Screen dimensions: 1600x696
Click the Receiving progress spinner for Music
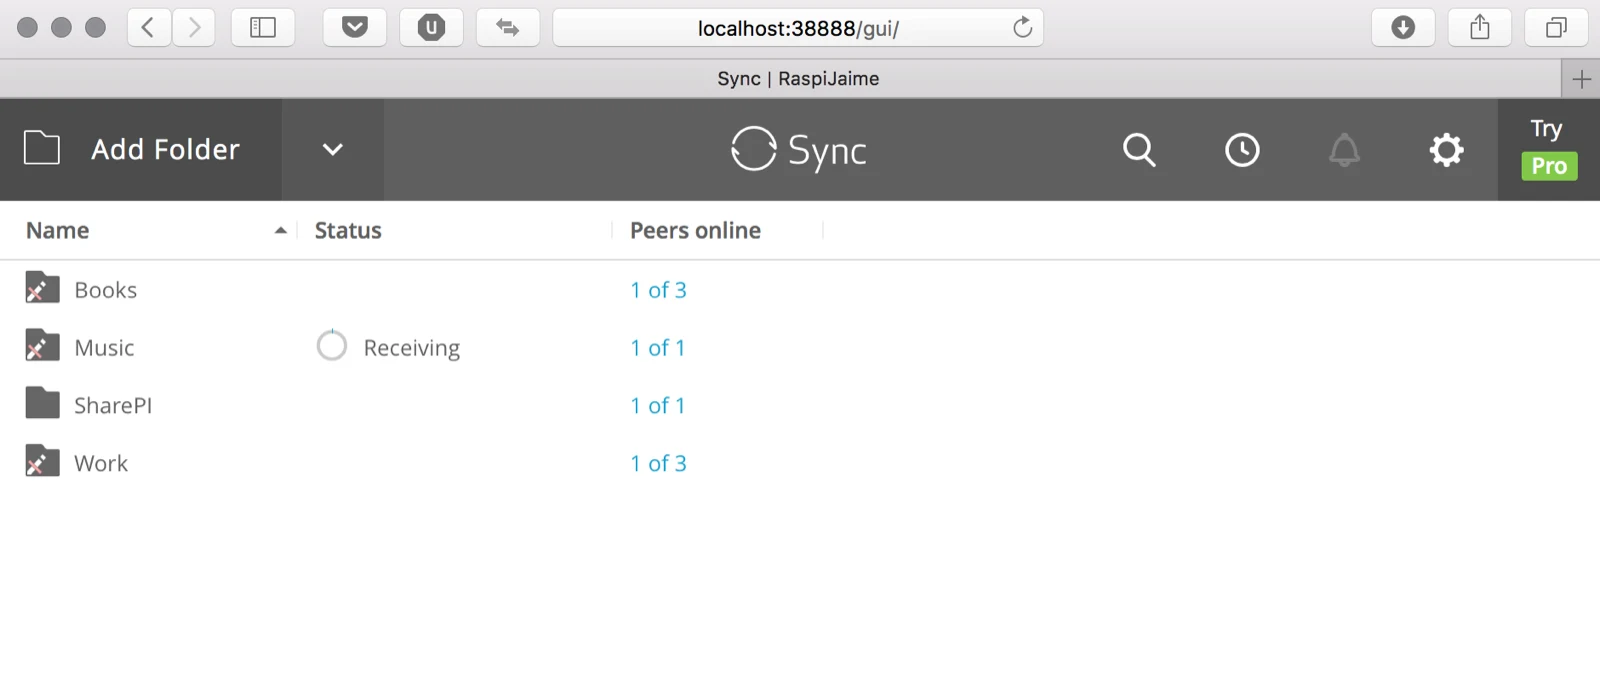pos(332,346)
